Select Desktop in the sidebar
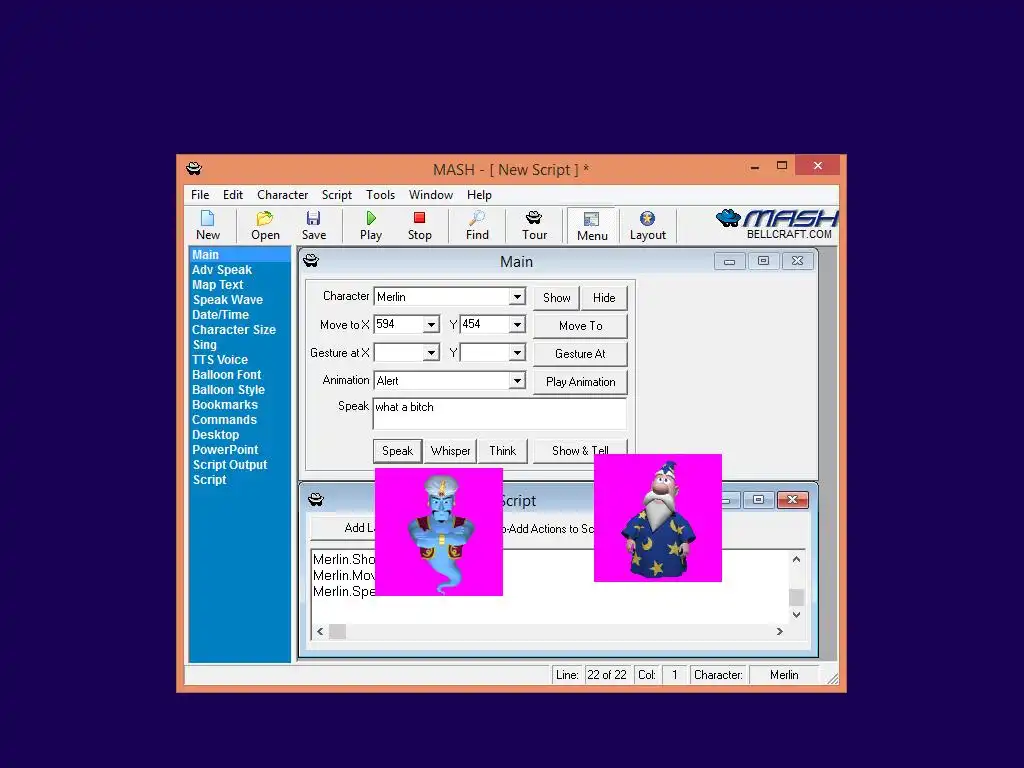Image resolution: width=1024 pixels, height=768 pixels. 216,435
